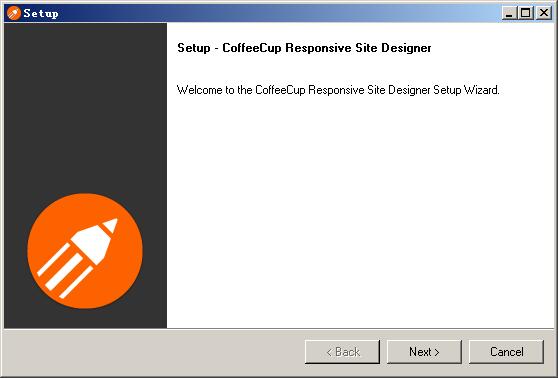Close the Setup window
Image resolution: width=558 pixels, height=378 pixels.
(x=544, y=13)
